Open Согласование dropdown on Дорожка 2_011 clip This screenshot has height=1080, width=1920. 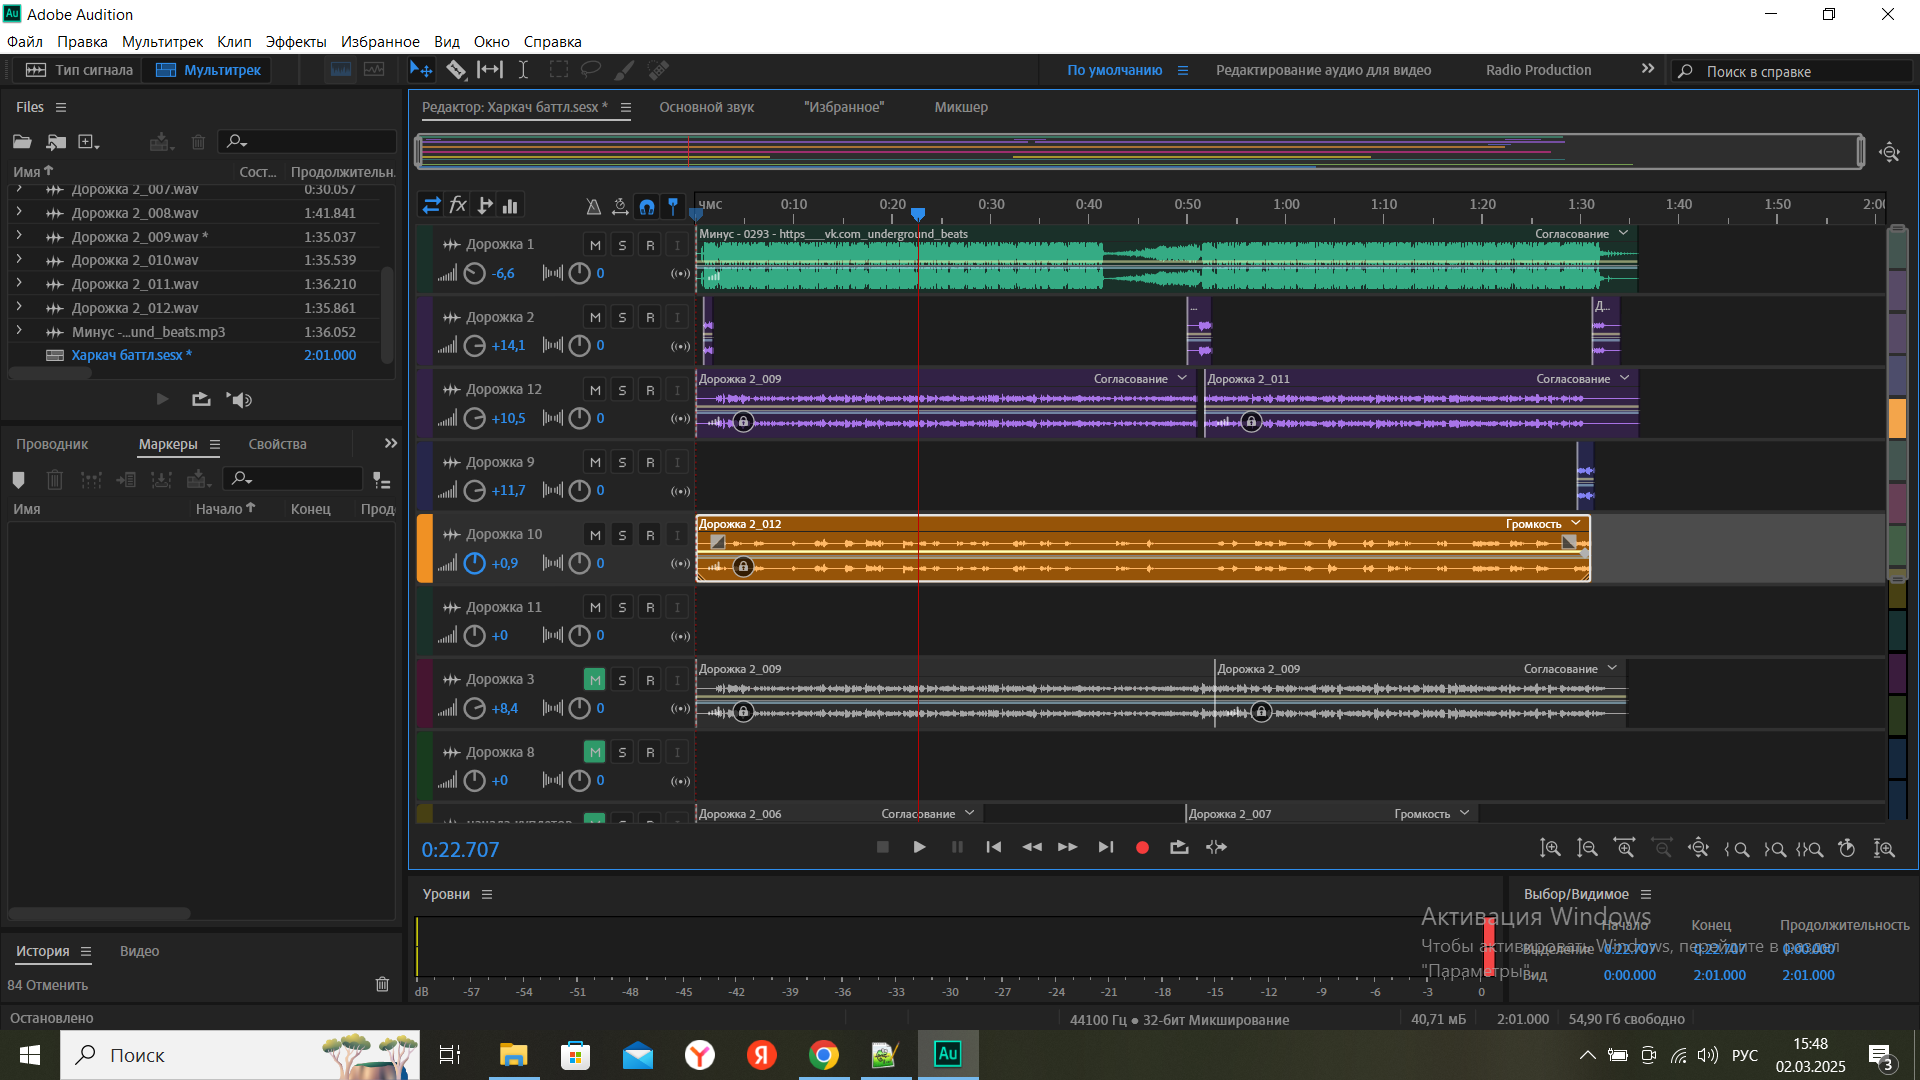click(x=1624, y=378)
